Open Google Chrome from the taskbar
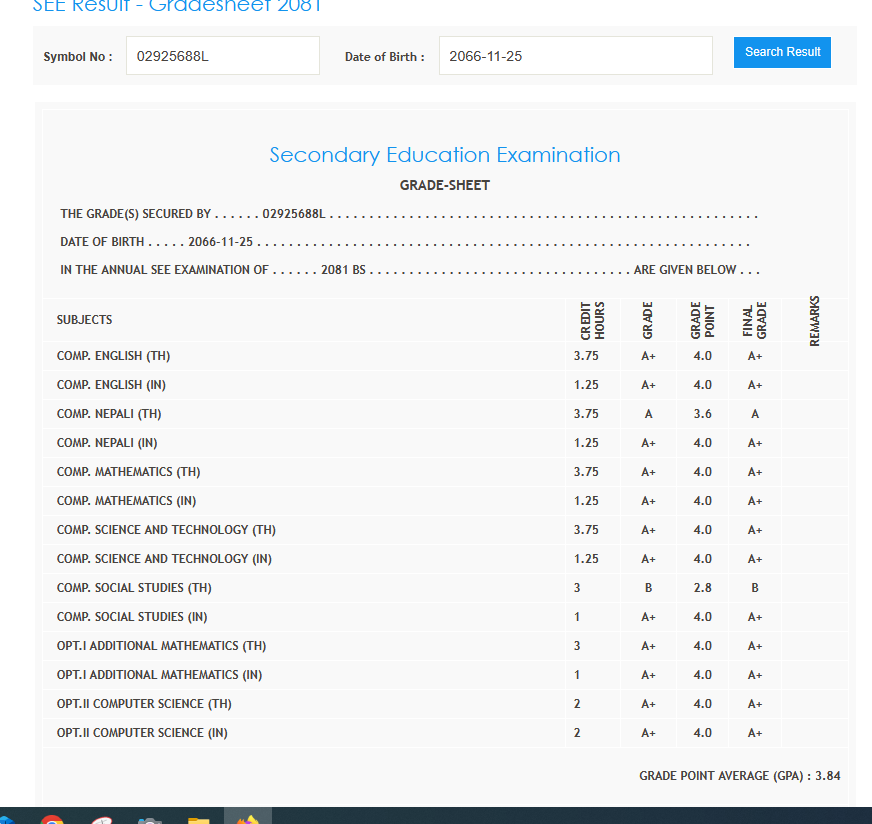 52,820
